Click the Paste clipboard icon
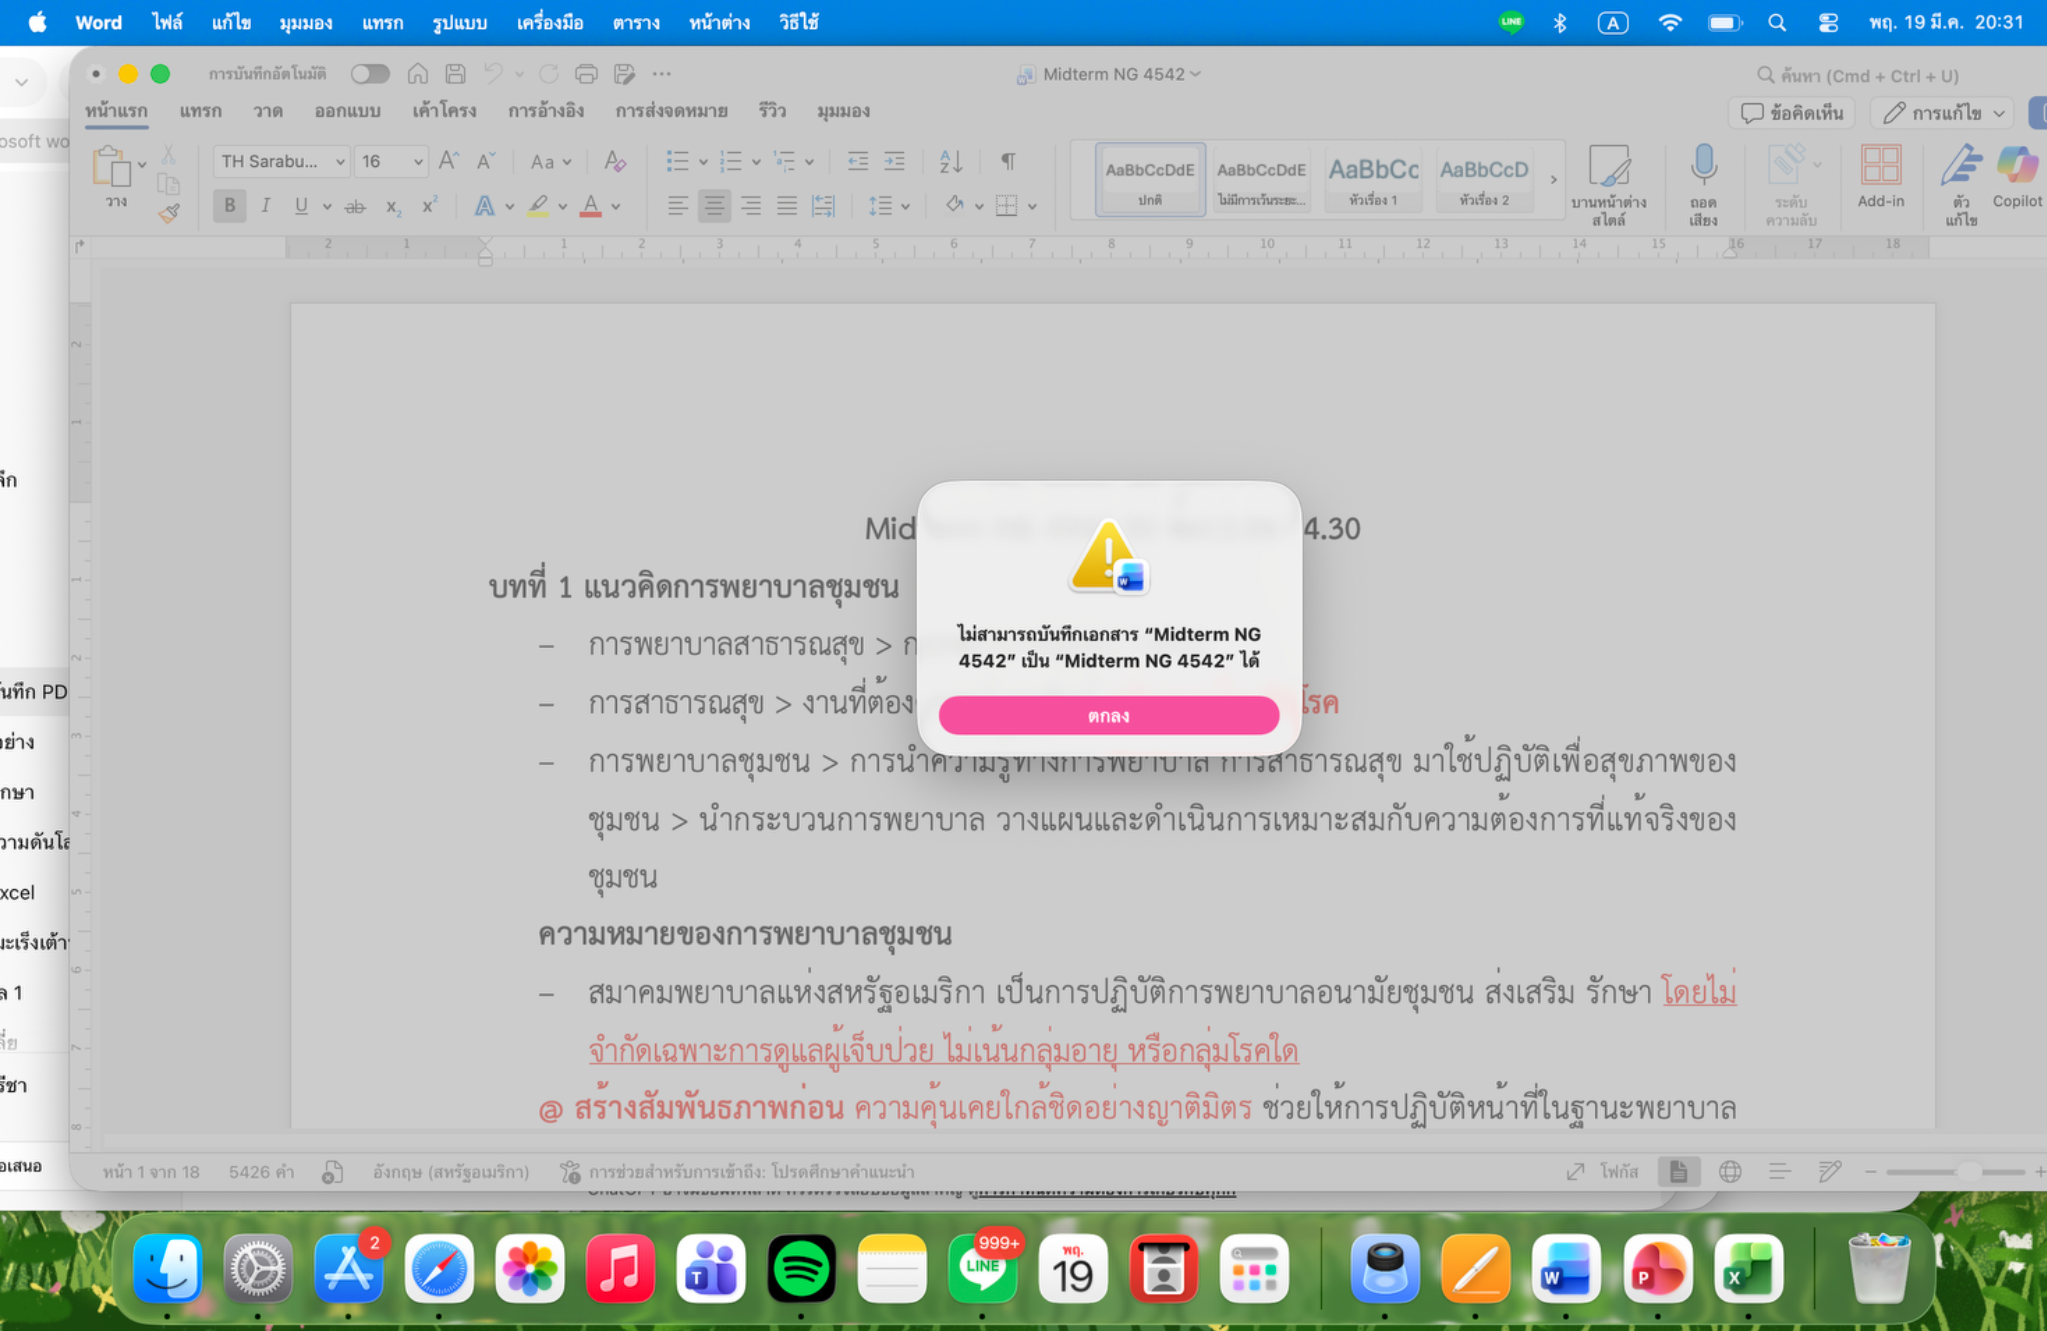This screenshot has width=2047, height=1331. tap(112, 167)
